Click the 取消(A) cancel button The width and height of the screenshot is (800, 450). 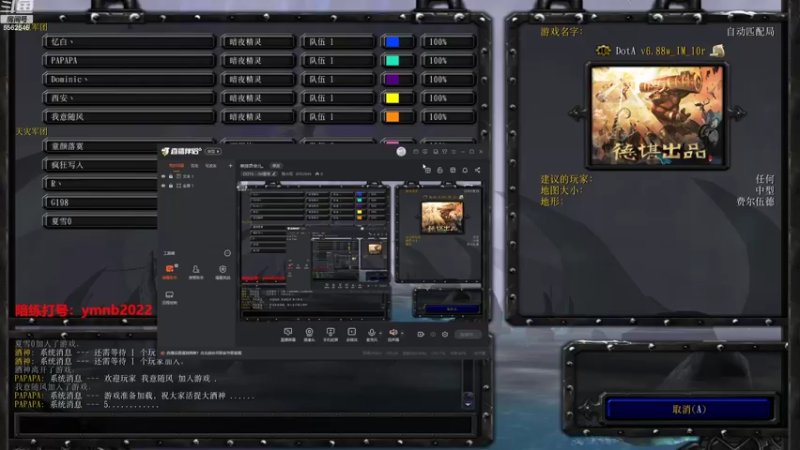689,409
